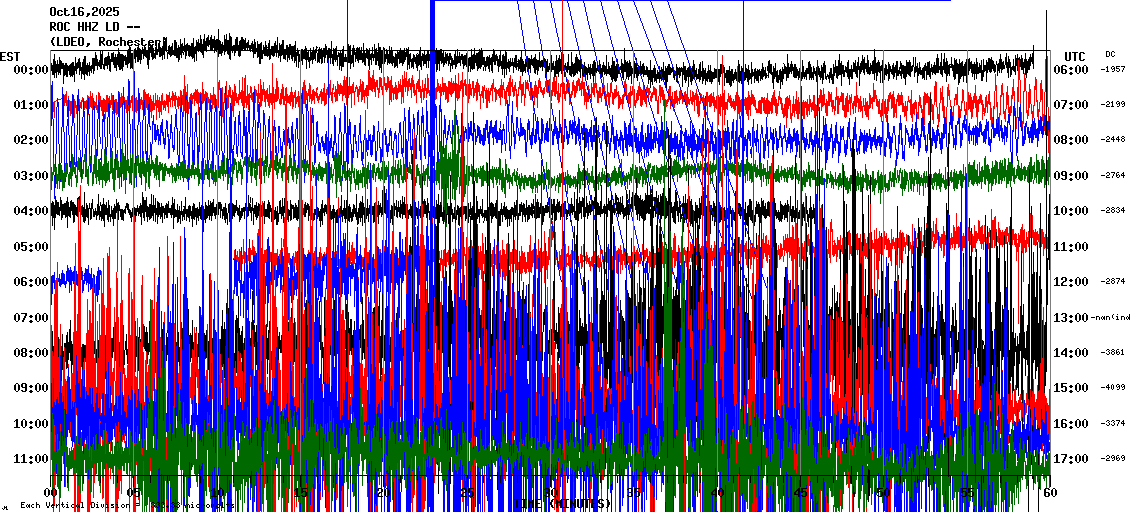Select the 03:00 EST time label
Image resolution: width=1130 pixels, height=519 pixels.
32,176
